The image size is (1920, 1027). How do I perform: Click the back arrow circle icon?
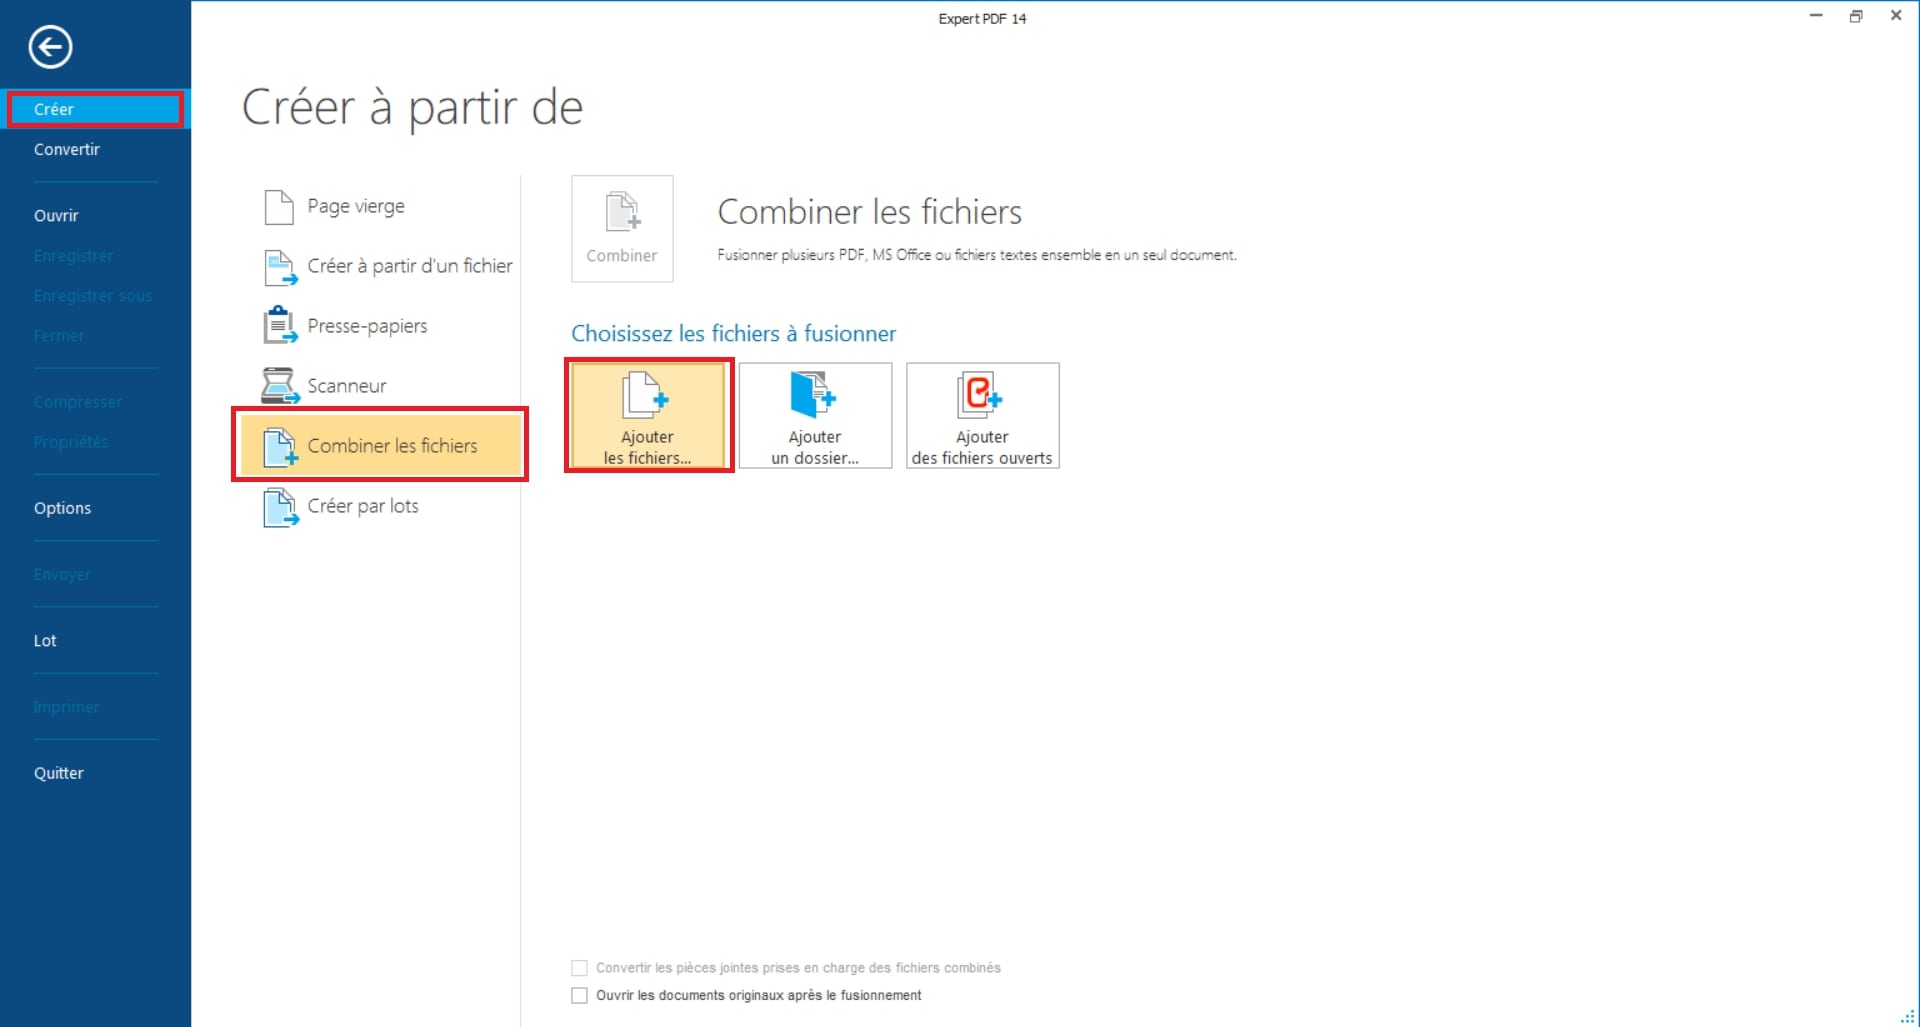(50, 47)
